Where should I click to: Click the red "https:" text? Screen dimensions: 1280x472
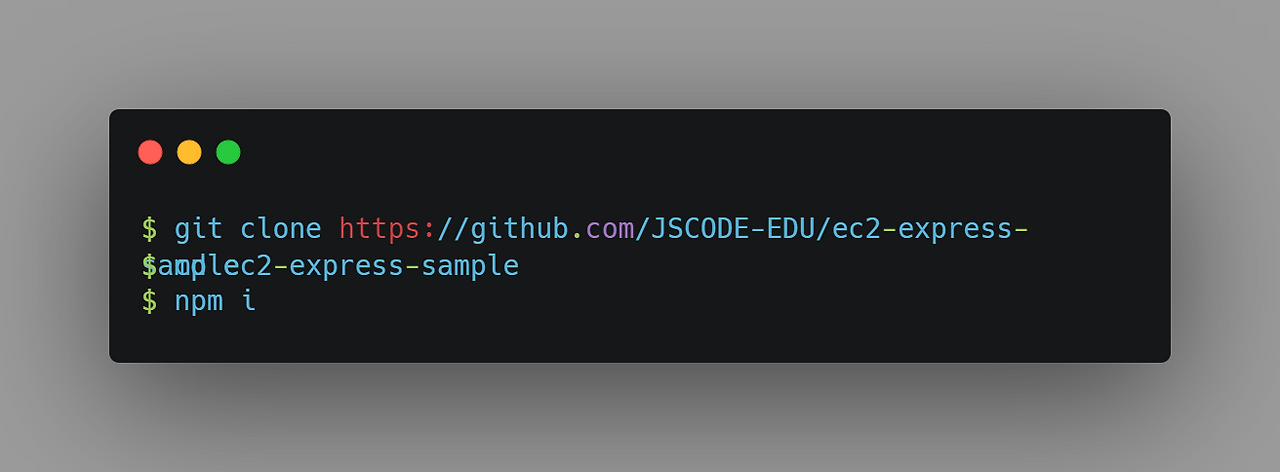tap(388, 230)
